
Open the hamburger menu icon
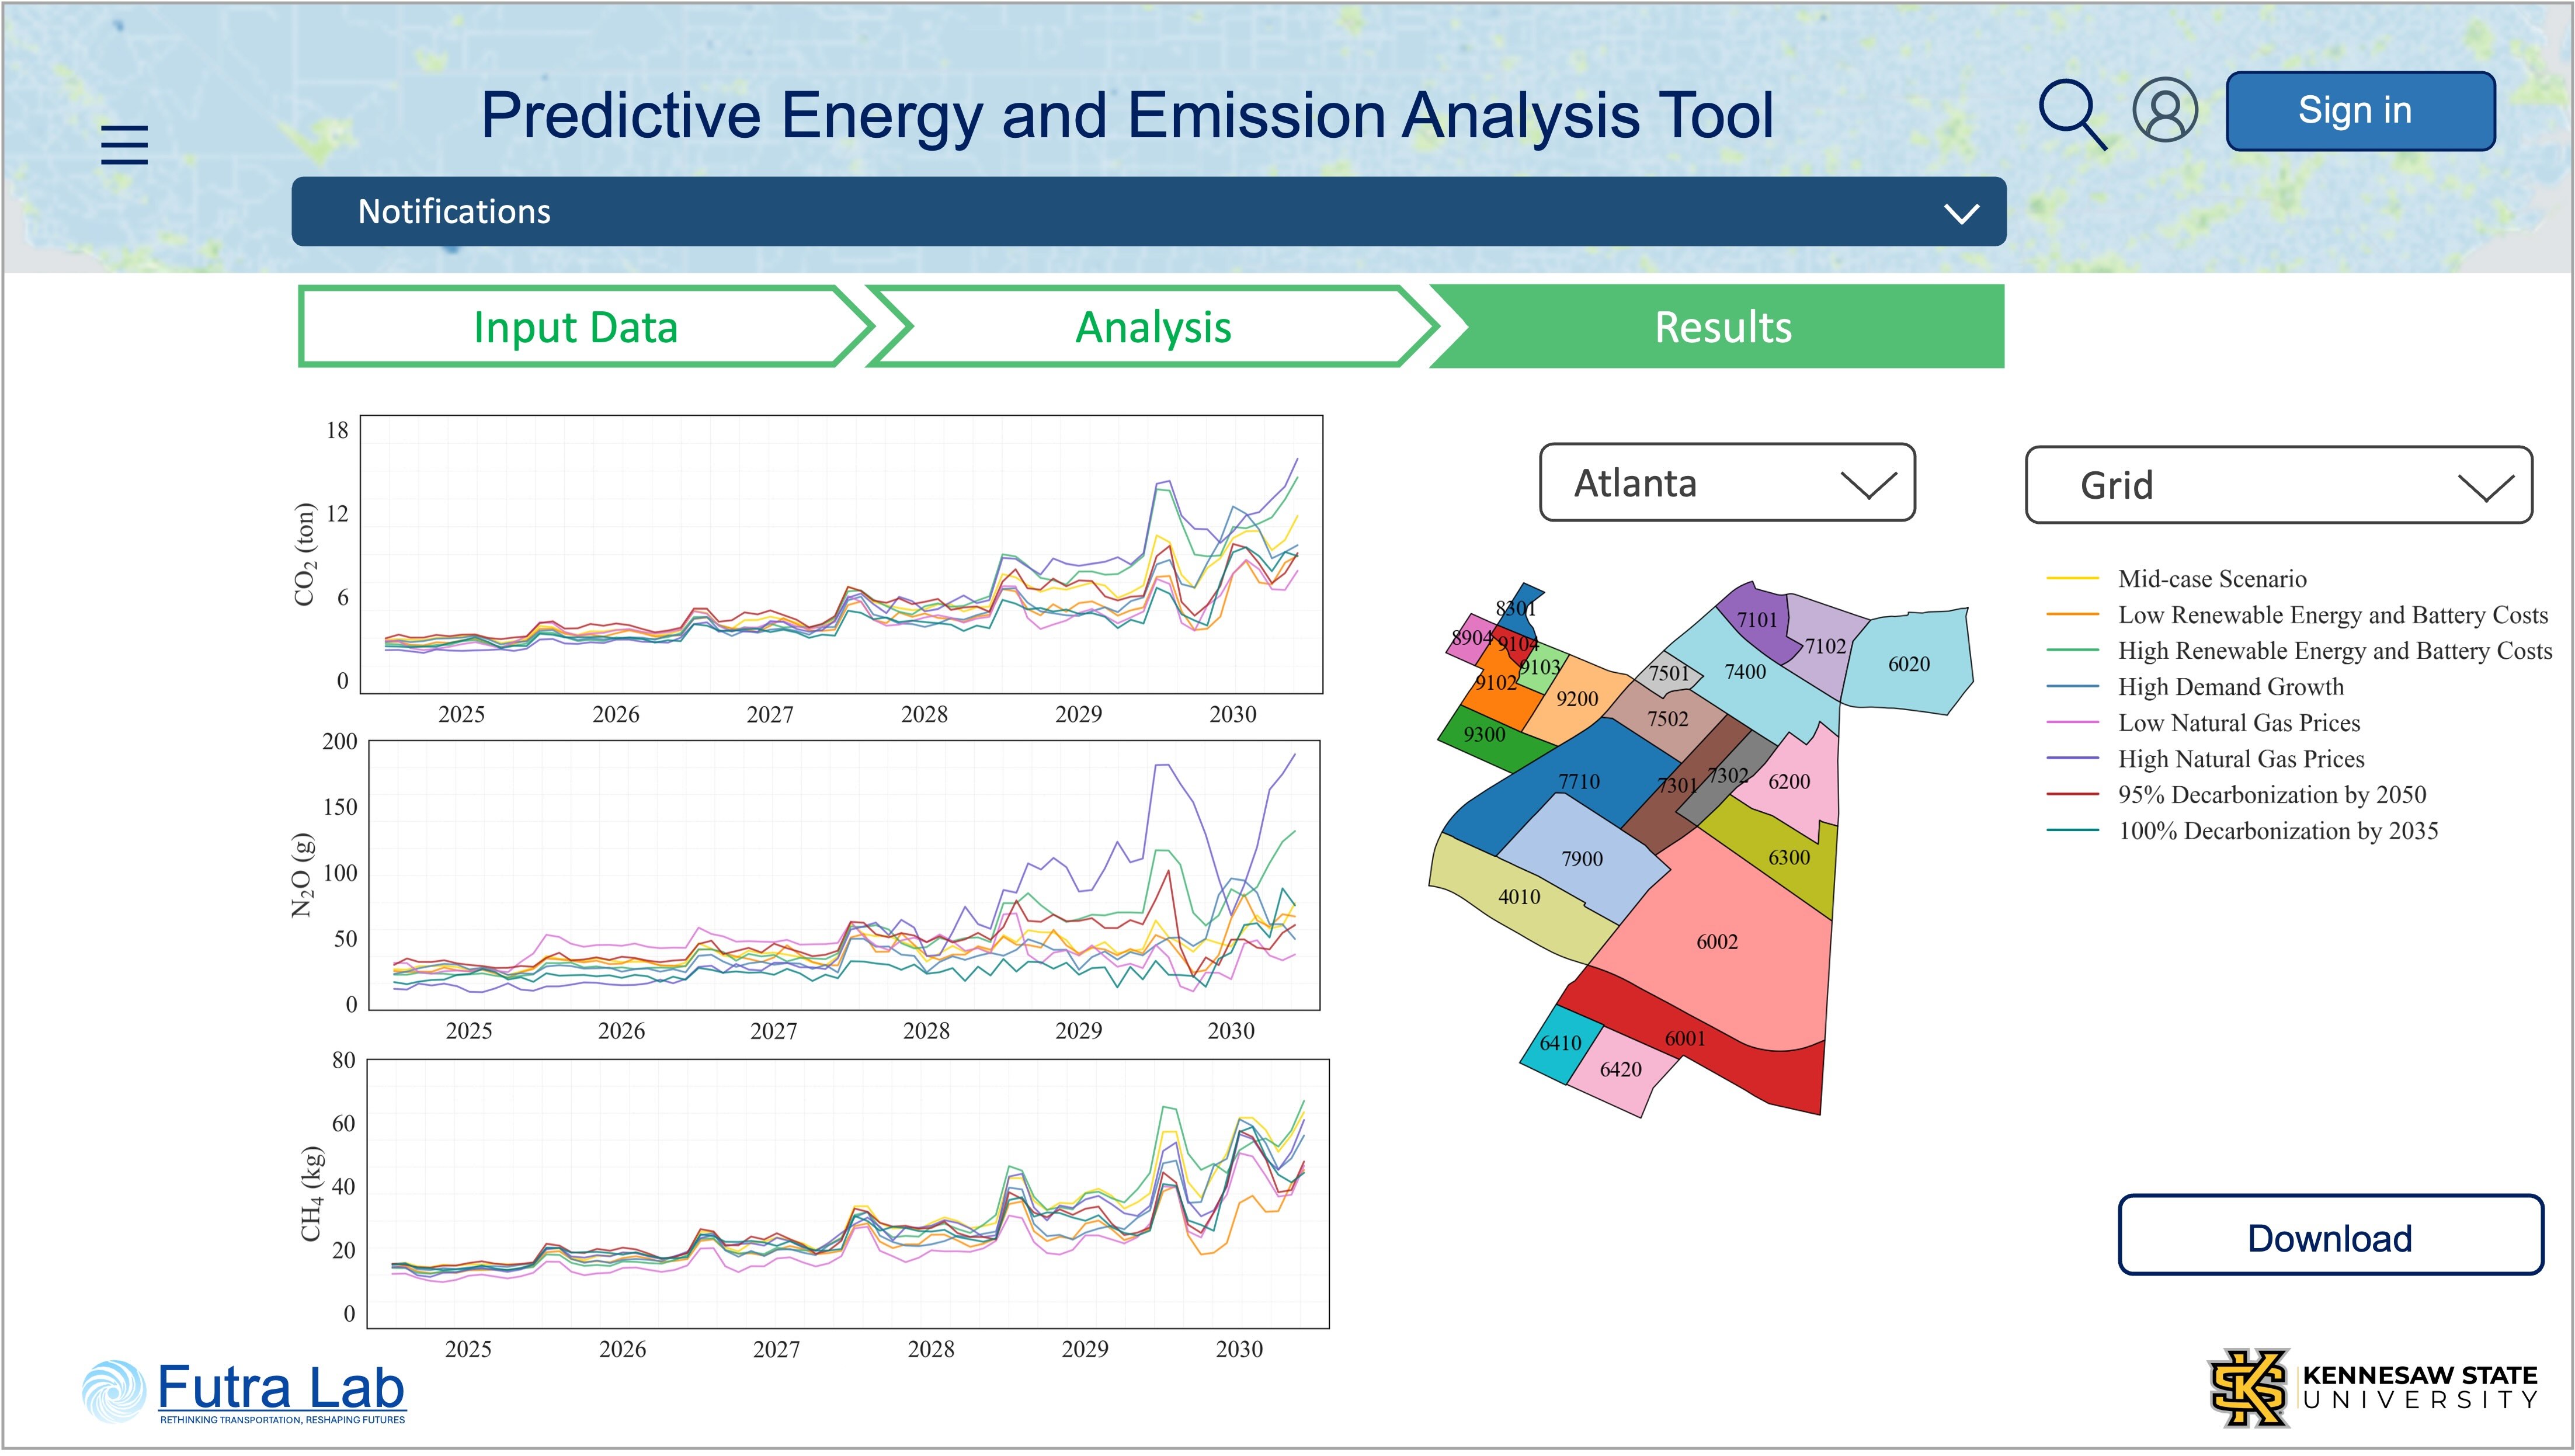[x=124, y=145]
